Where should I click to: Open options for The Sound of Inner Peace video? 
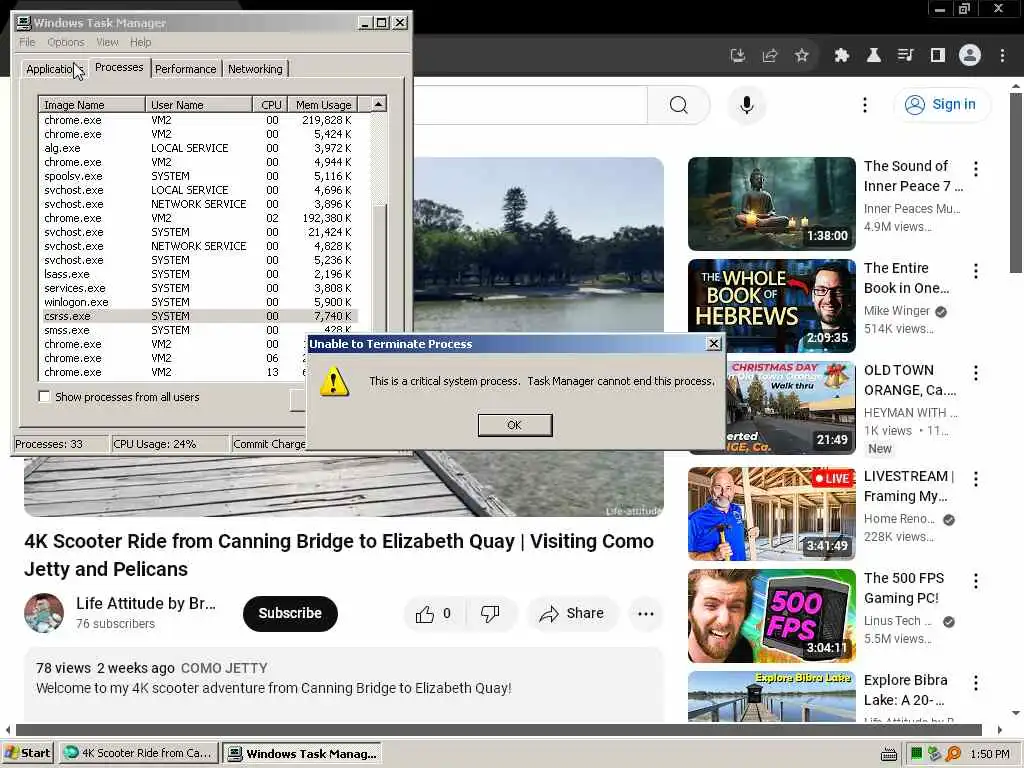click(x=976, y=169)
